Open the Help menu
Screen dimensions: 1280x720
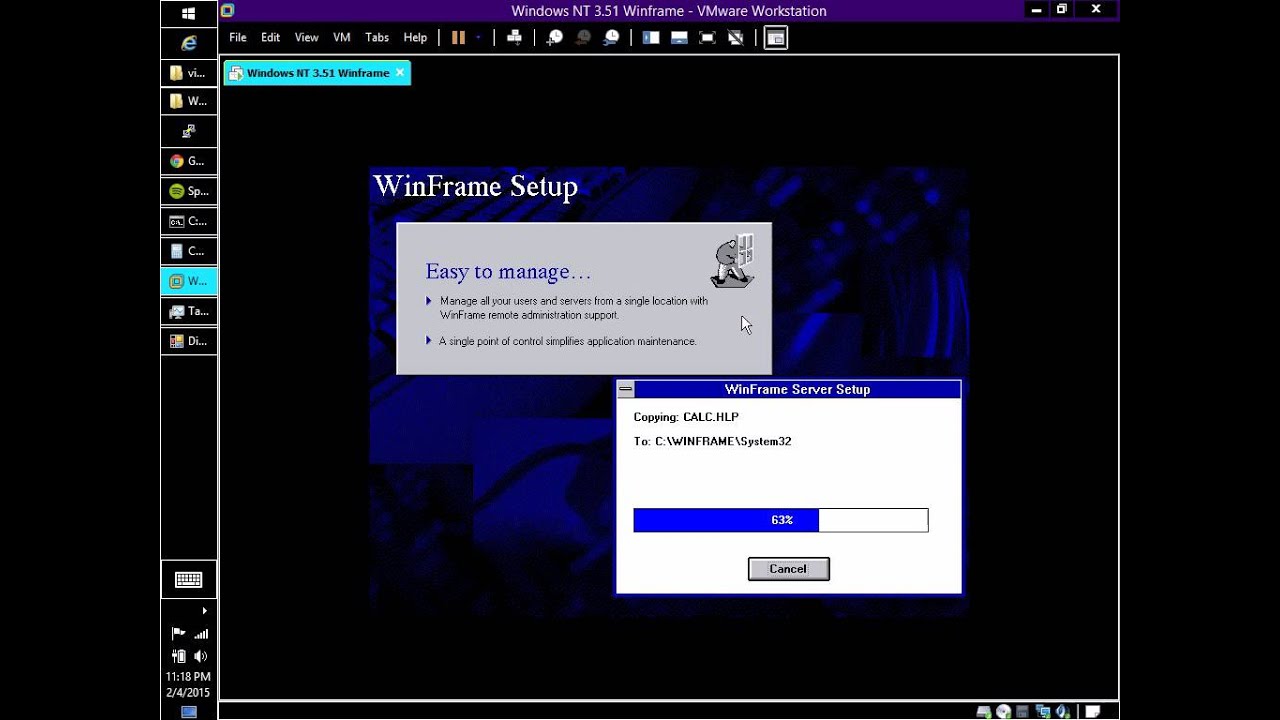point(415,37)
